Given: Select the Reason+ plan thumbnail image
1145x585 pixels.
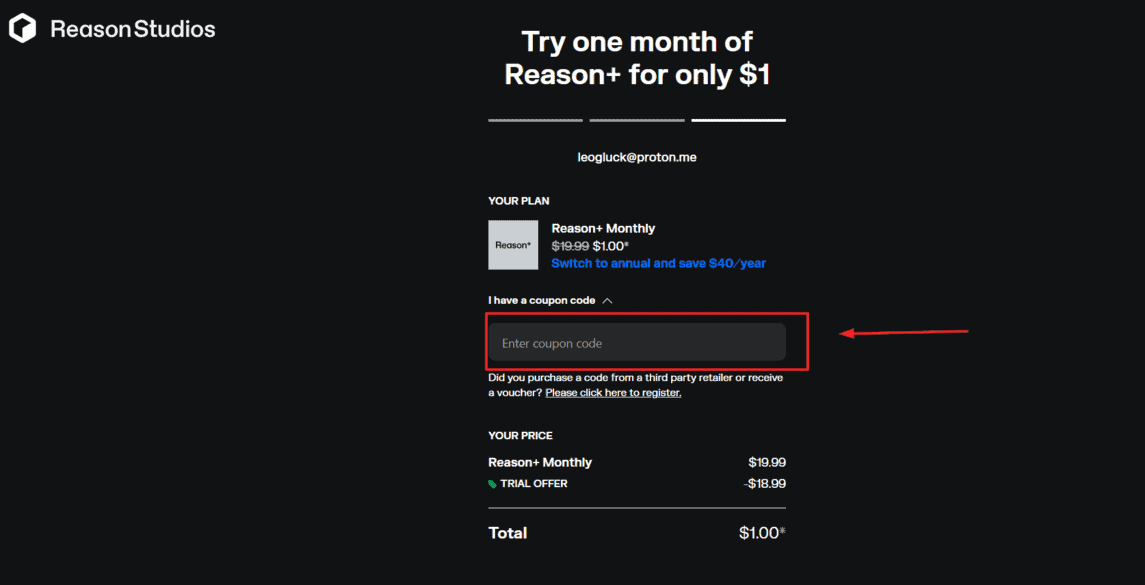Looking at the screenshot, I should coord(513,245).
